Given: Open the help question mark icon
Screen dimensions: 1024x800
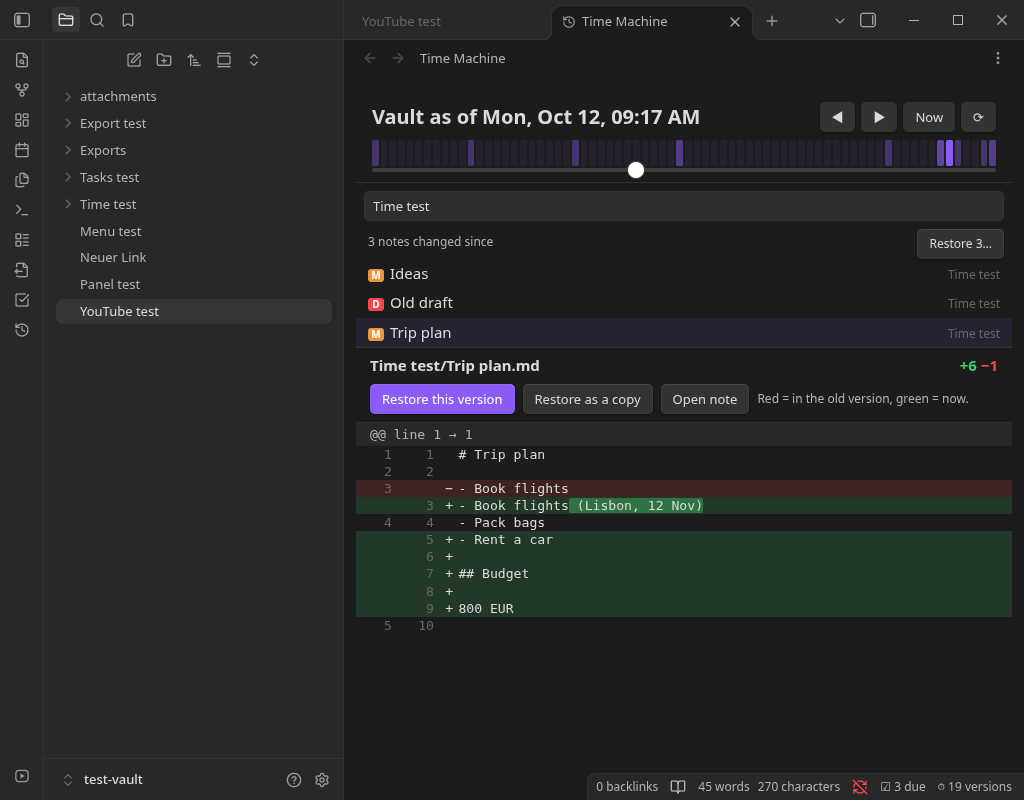Looking at the screenshot, I should (294, 780).
